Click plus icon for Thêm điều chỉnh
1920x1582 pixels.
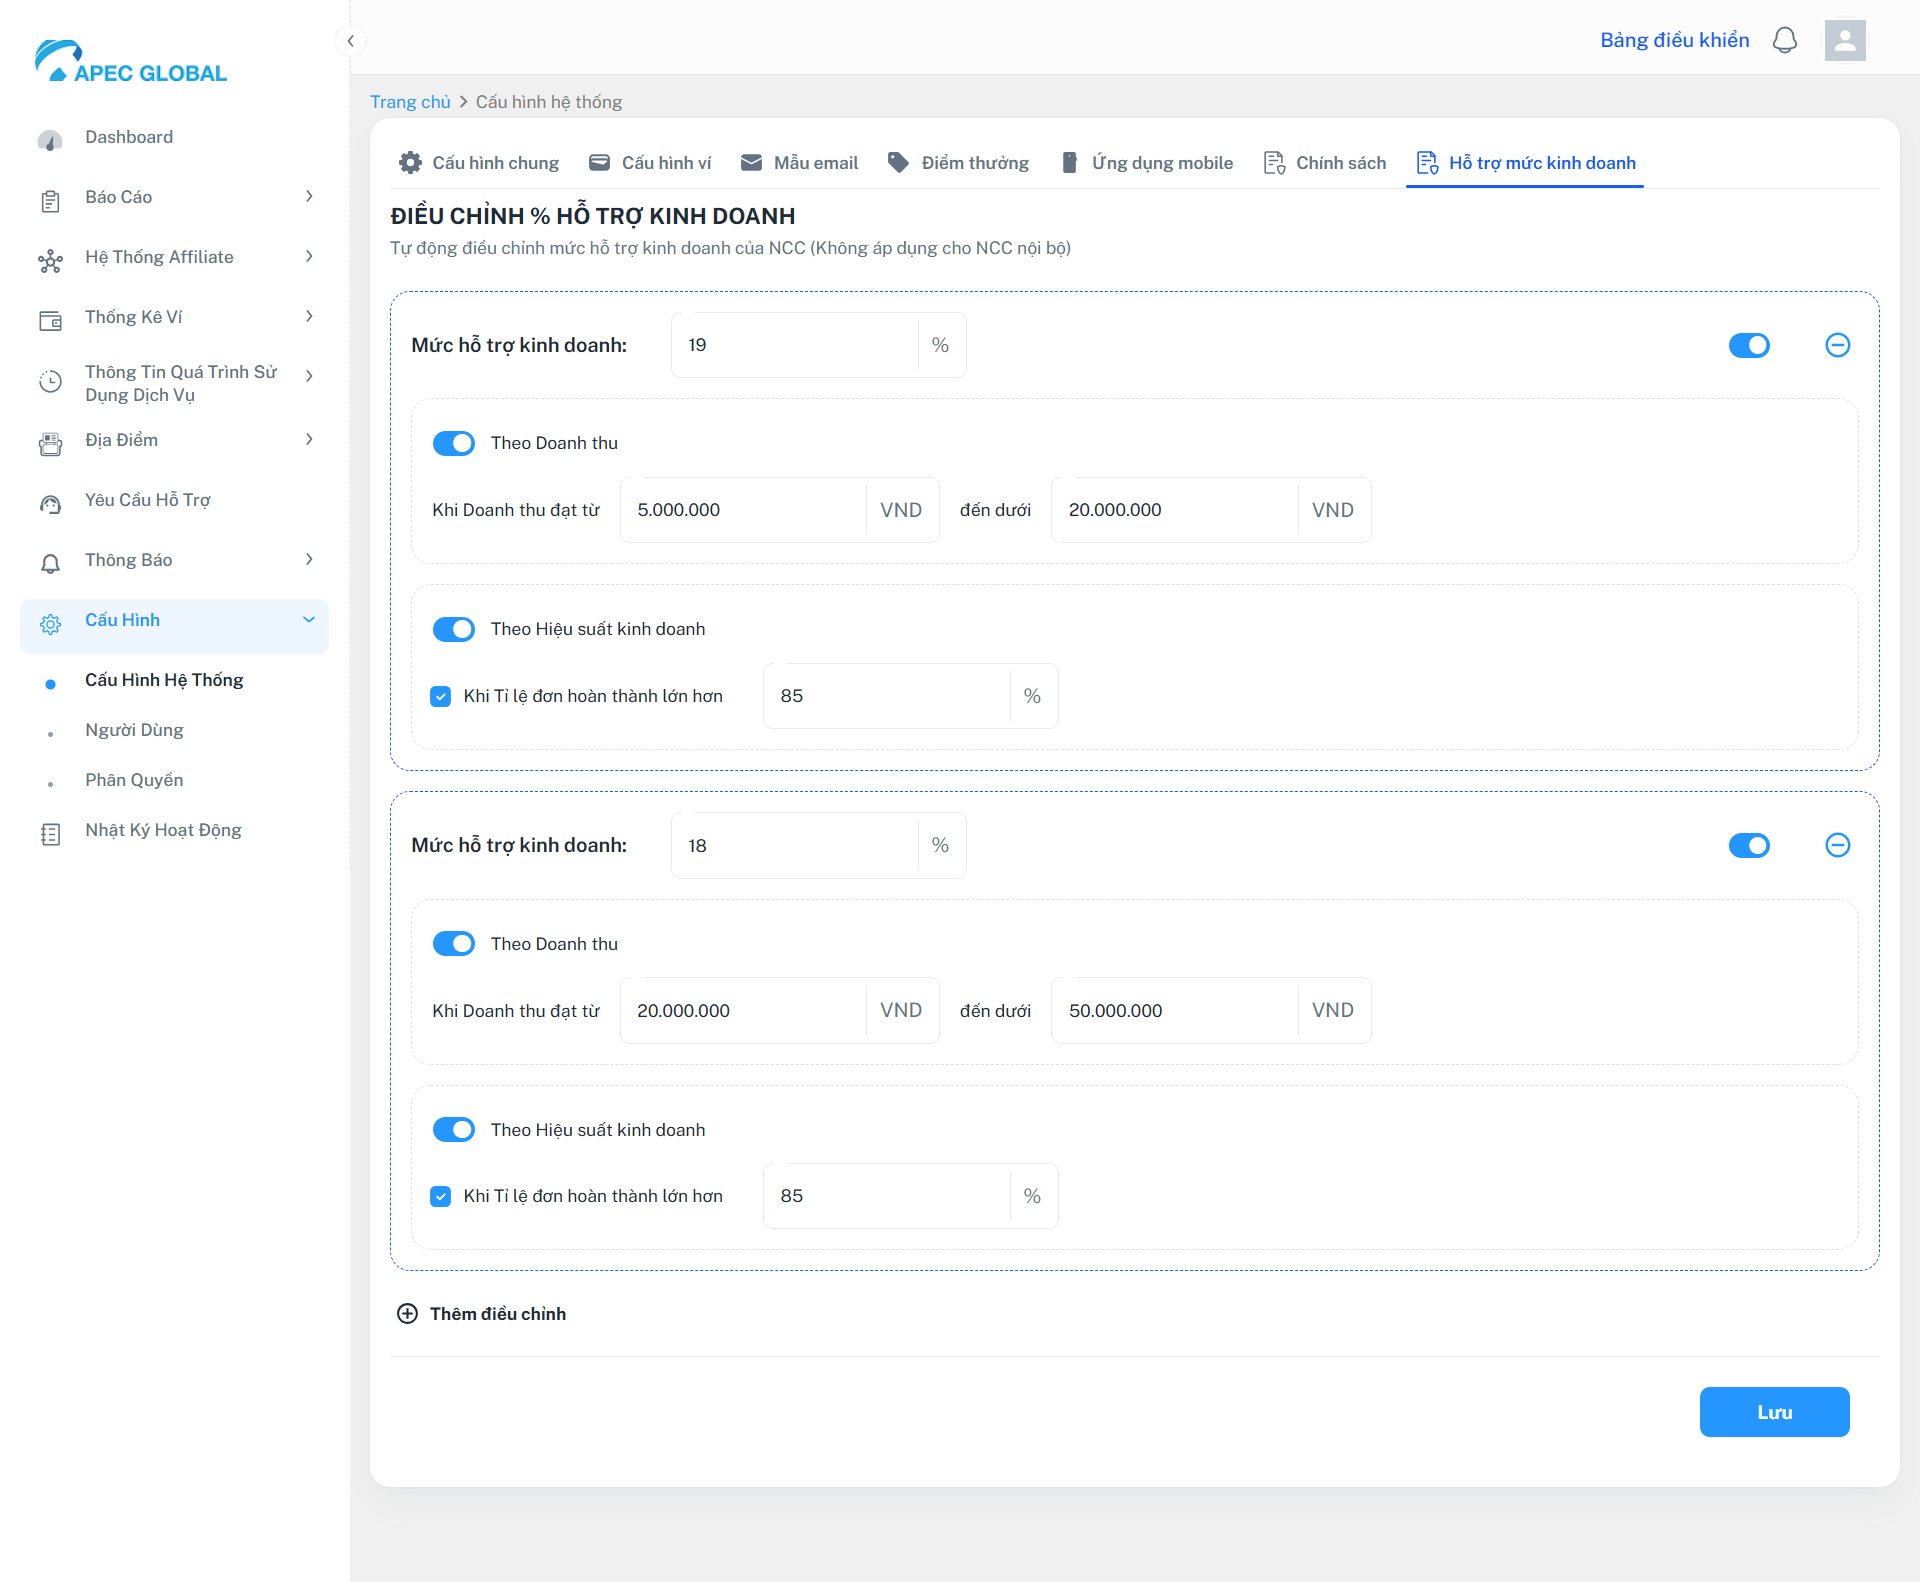pos(407,1313)
